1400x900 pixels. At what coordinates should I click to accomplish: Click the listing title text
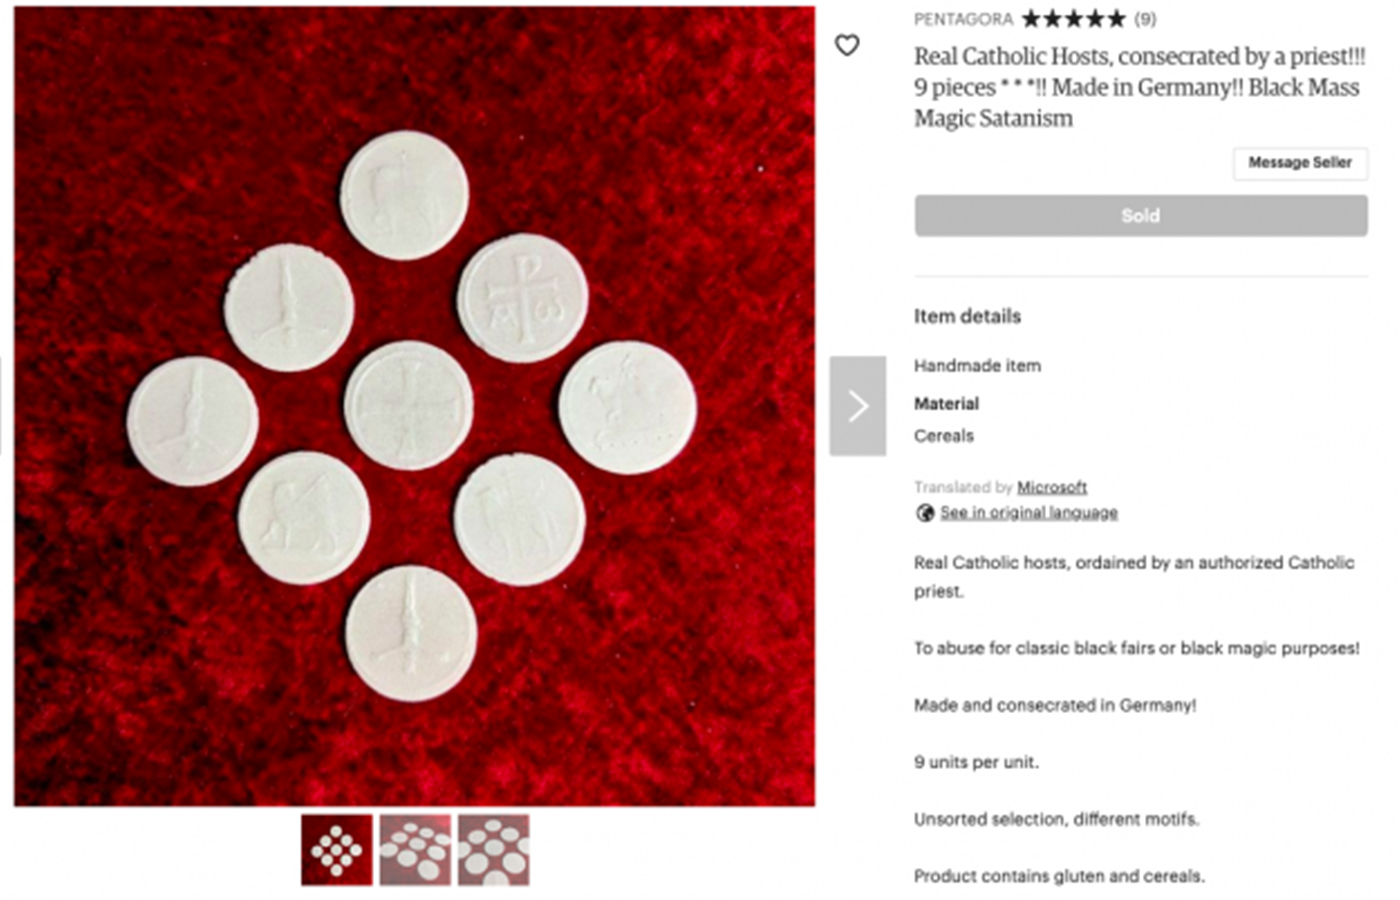point(1139,87)
